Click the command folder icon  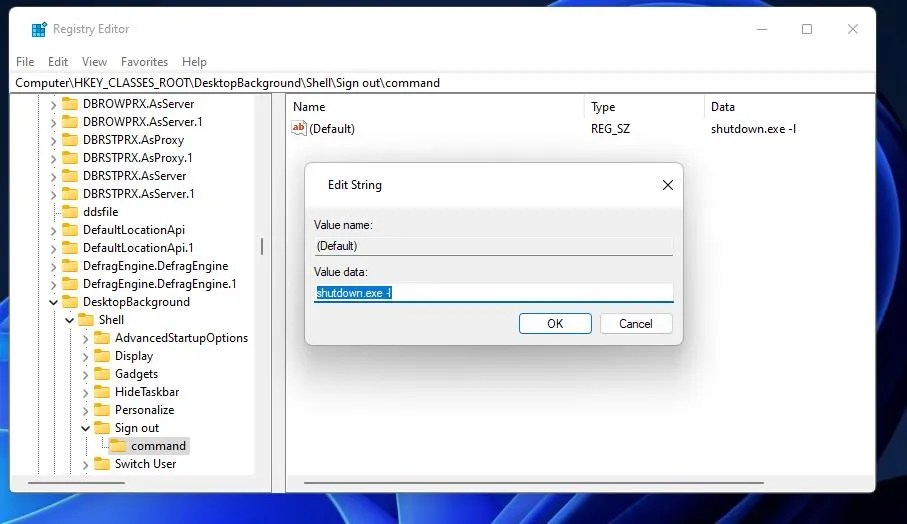(x=118, y=445)
